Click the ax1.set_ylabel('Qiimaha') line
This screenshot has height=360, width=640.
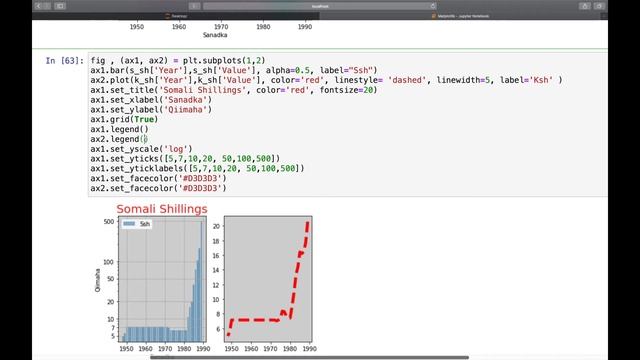151,109
